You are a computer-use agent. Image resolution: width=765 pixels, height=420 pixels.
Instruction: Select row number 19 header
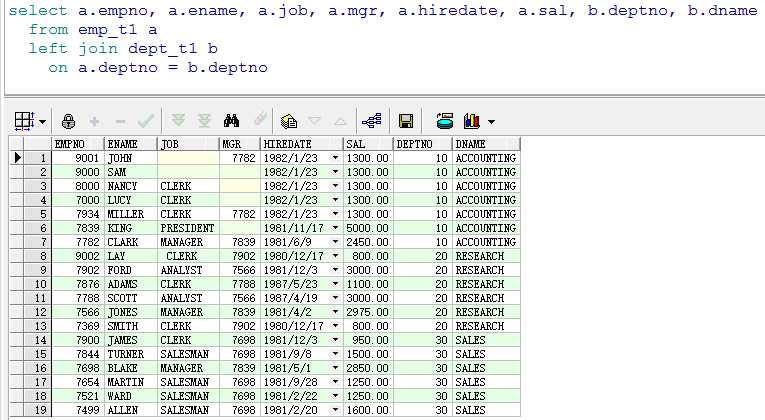click(38, 410)
